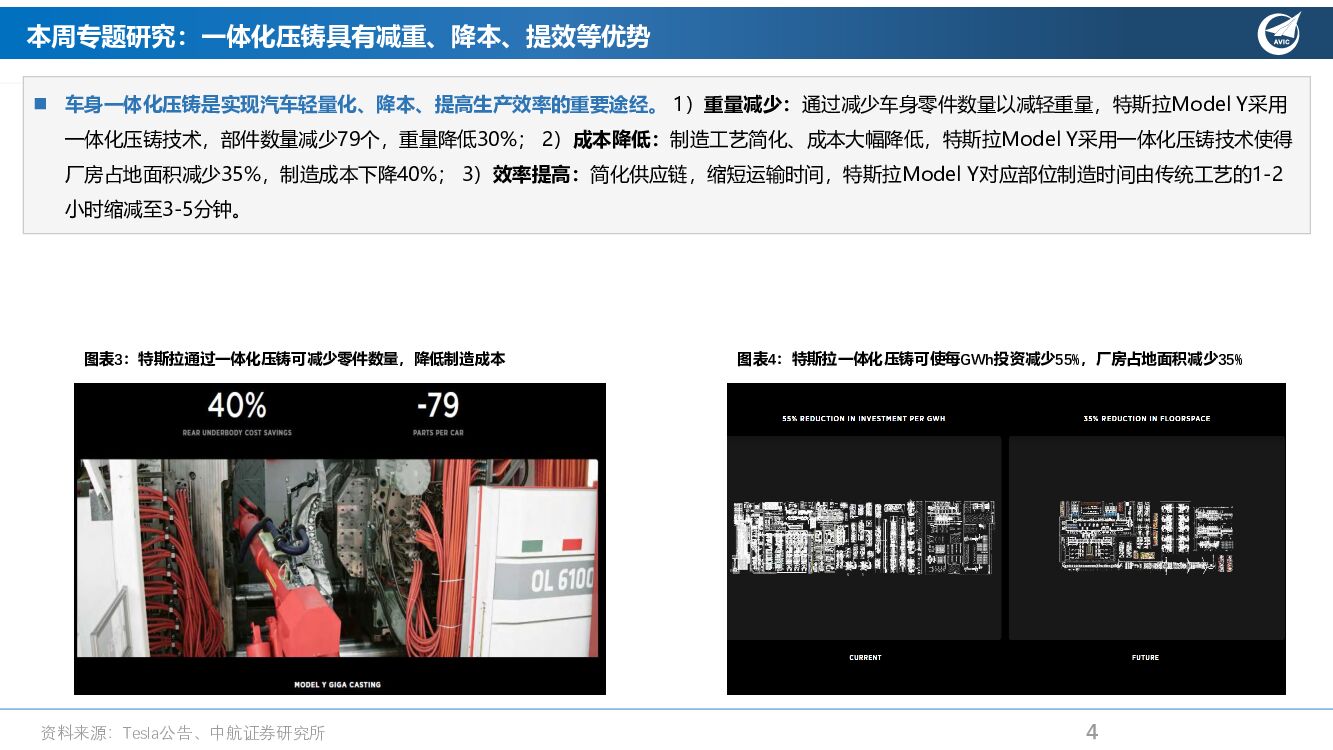The width and height of the screenshot is (1333, 750).
Task: Click the MODEL Y GIGA CASTING label
Action: [337, 685]
